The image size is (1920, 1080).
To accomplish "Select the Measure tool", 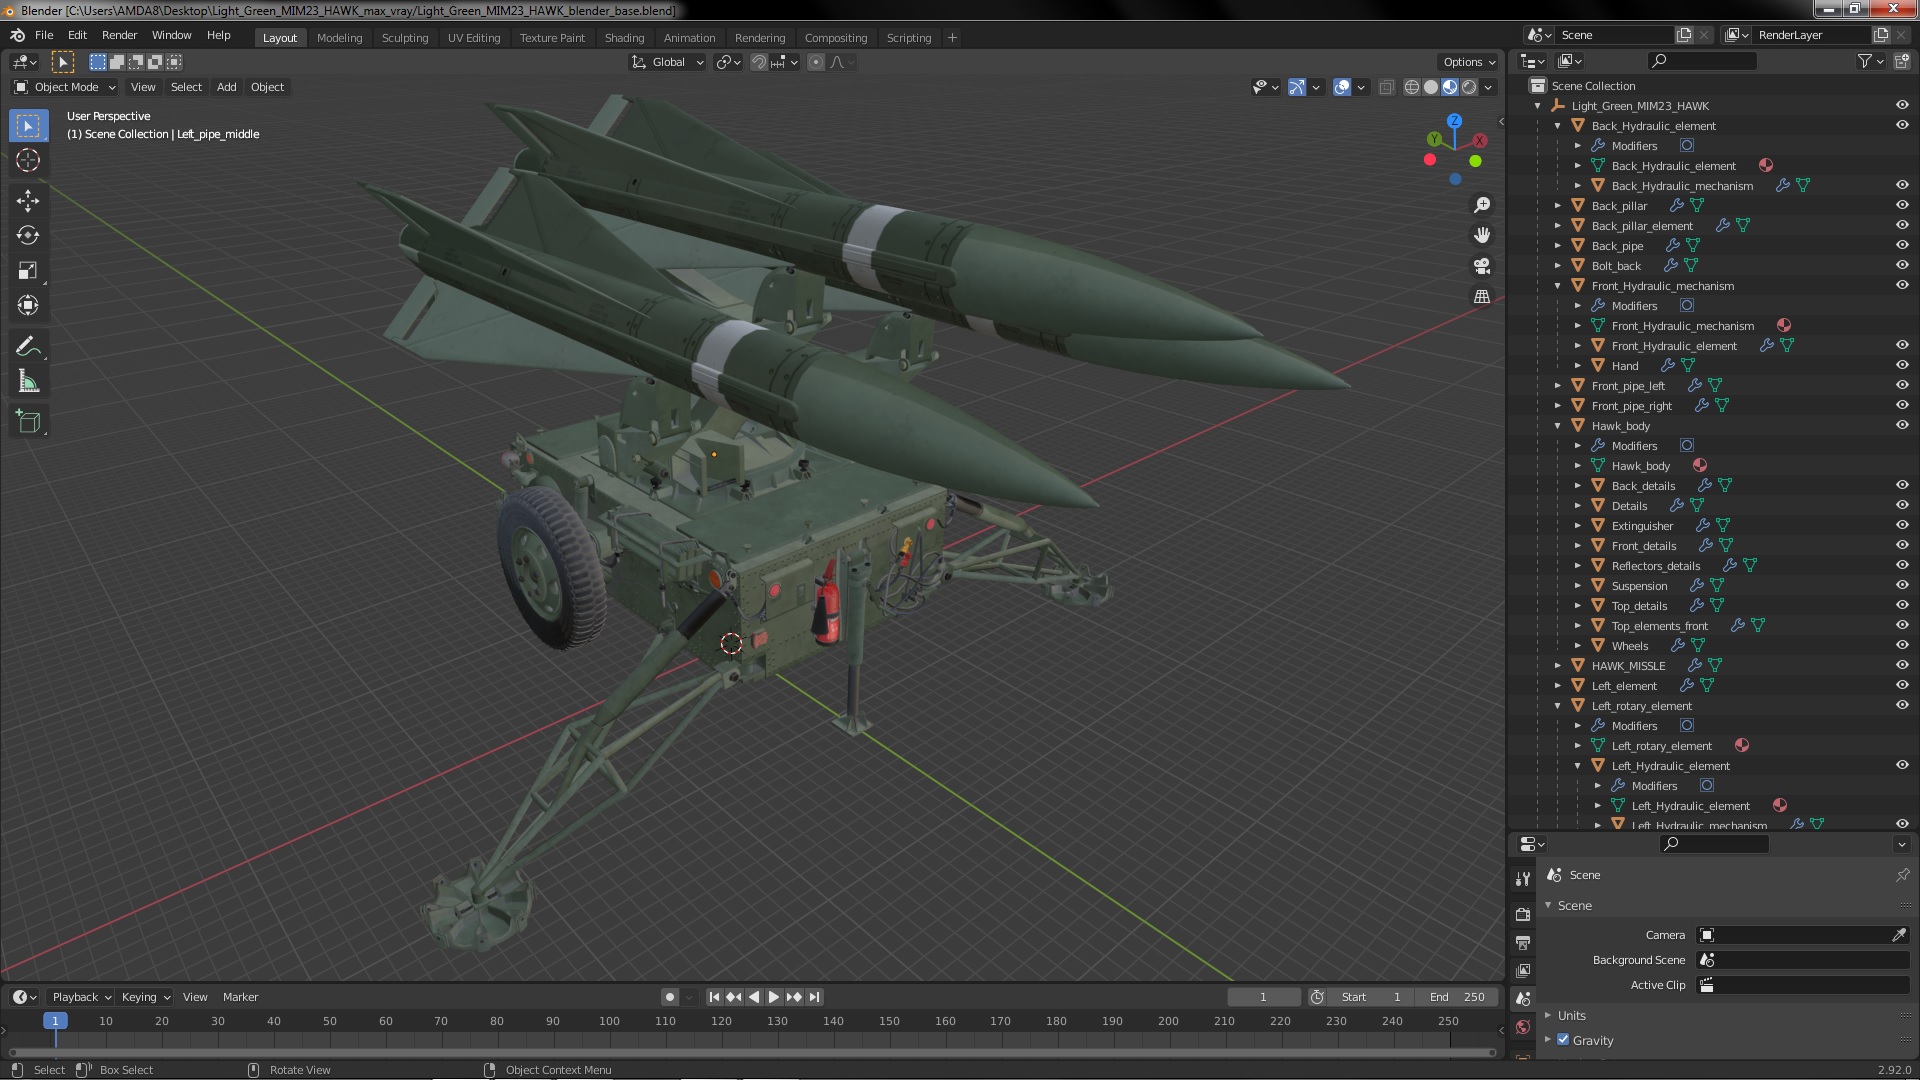I will tap(28, 382).
